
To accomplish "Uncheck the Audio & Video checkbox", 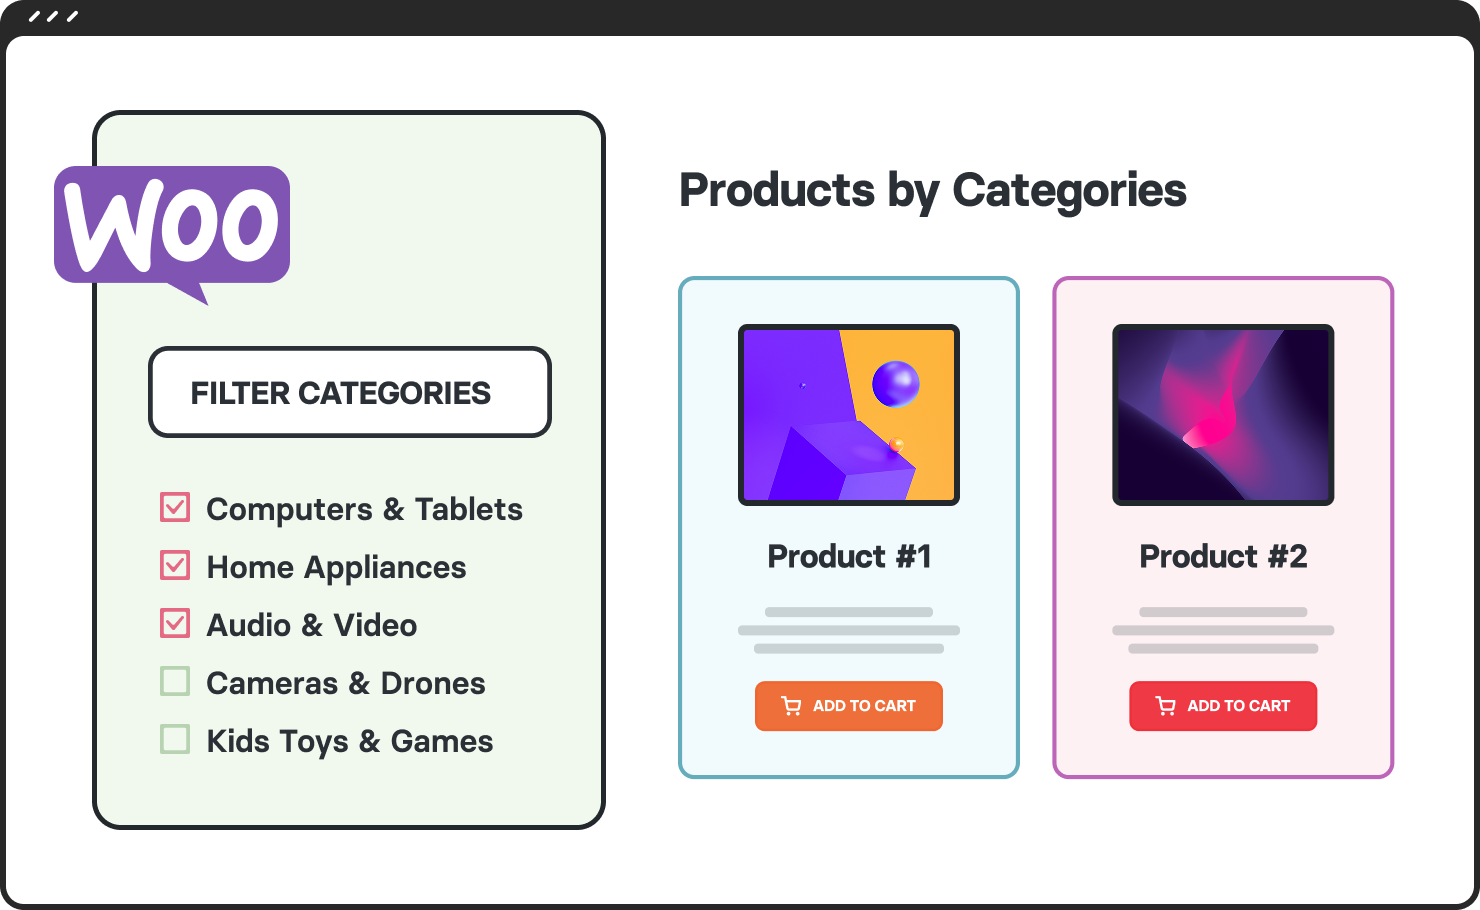I will 175,624.
